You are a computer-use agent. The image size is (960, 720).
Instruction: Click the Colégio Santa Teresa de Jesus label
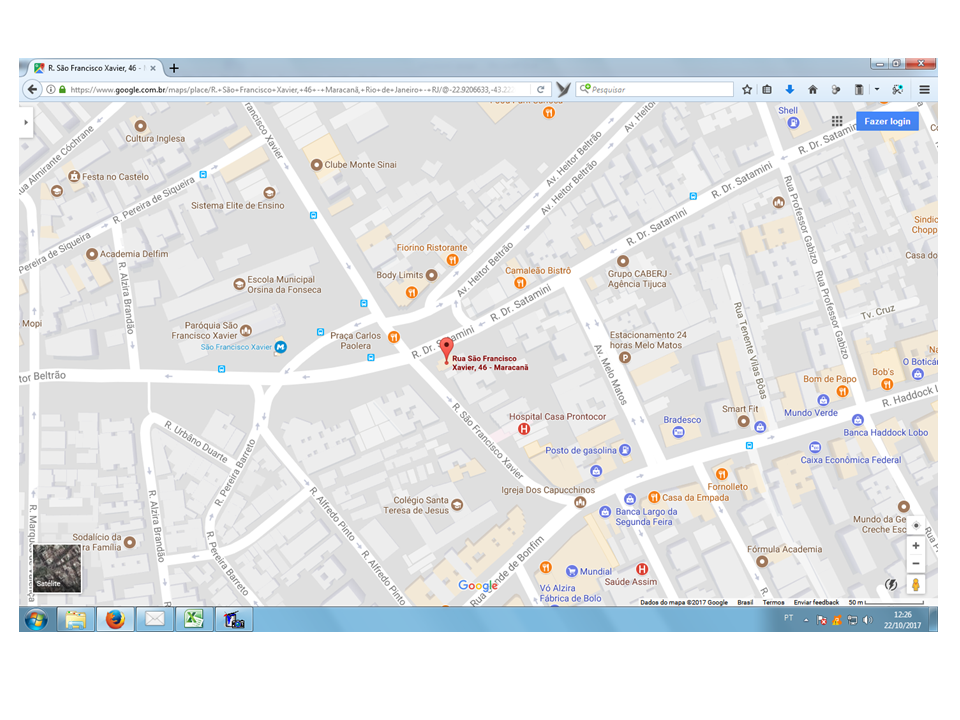point(416,505)
